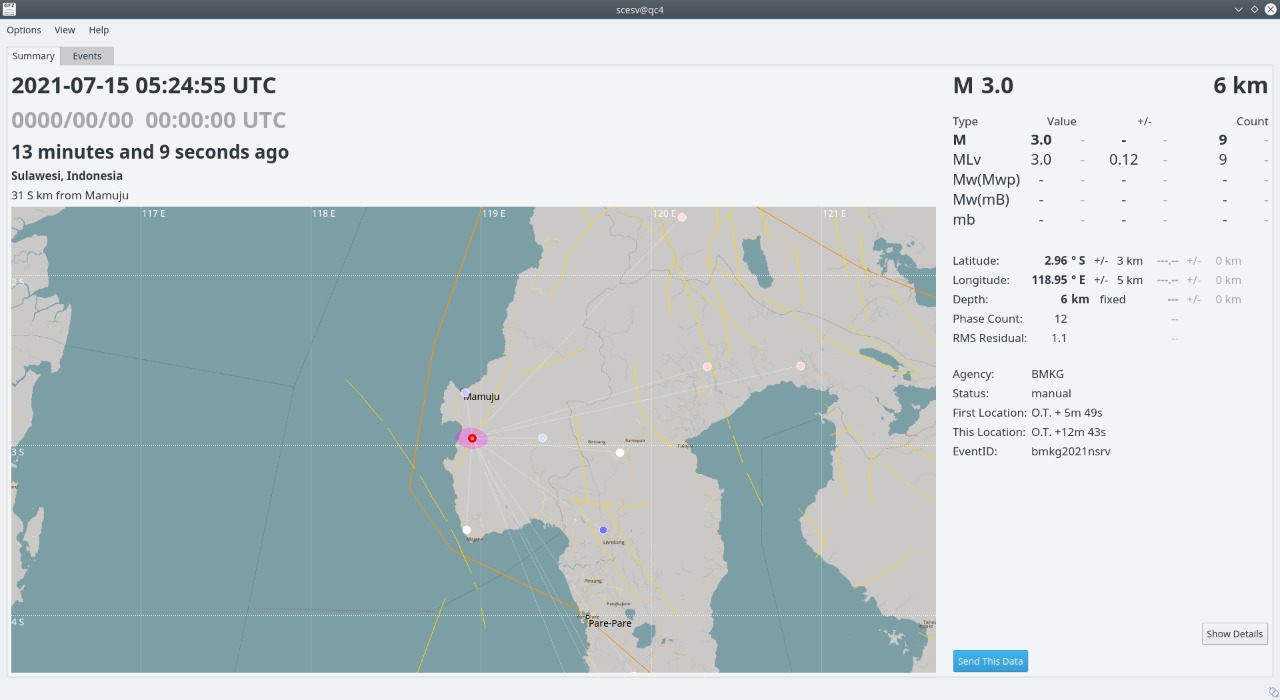Click the station marker beside Mamuju label
The width and height of the screenshot is (1280, 700).
click(466, 392)
